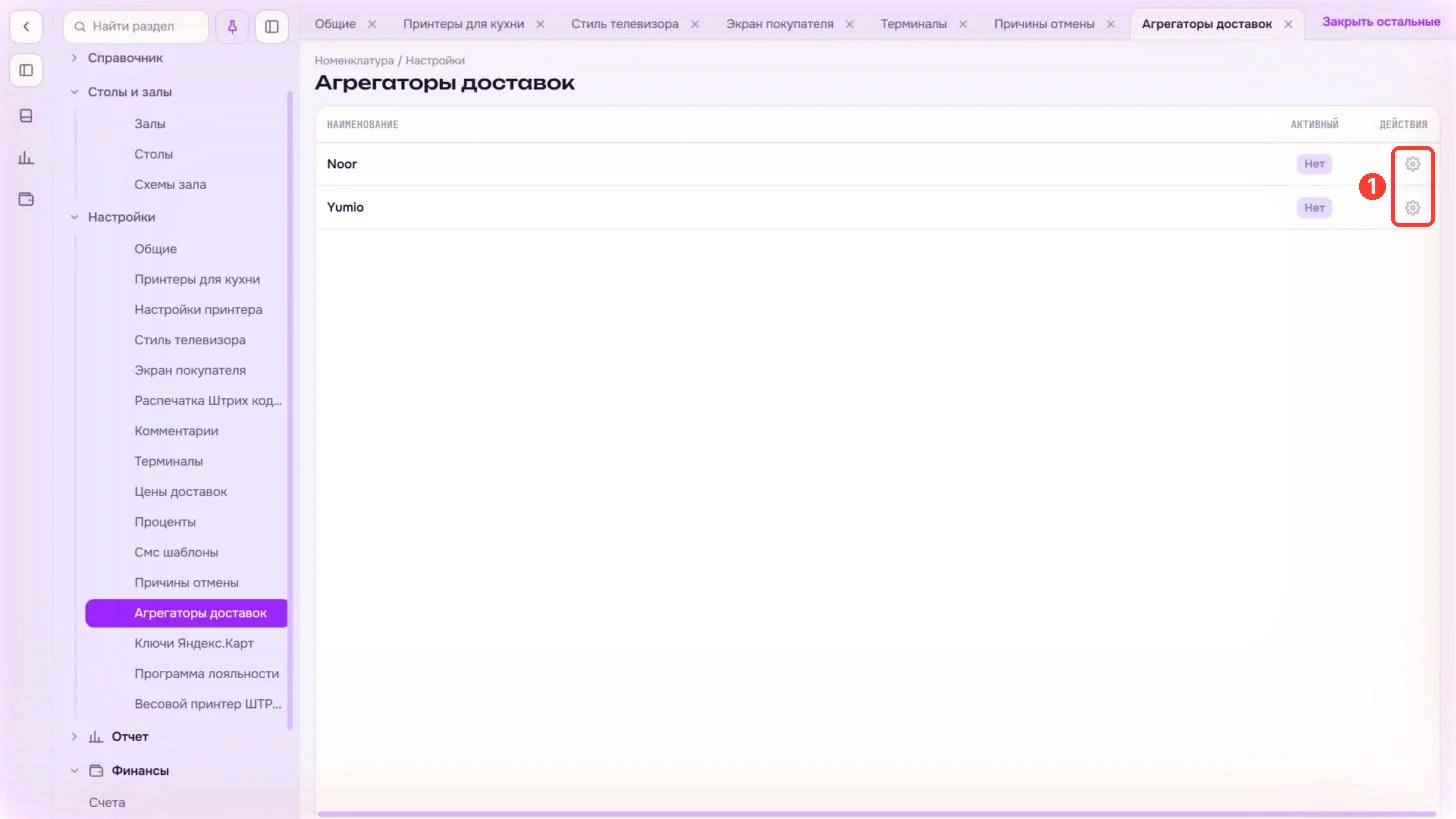
Task: Open the layout panel icon in left rail
Action: pos(26,70)
